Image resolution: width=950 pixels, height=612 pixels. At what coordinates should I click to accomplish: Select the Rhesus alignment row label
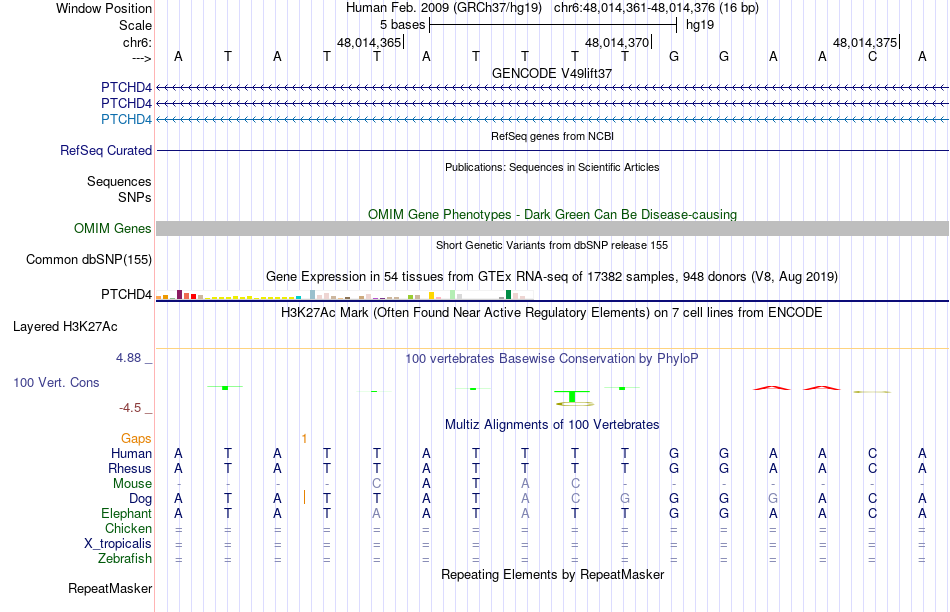point(130,468)
